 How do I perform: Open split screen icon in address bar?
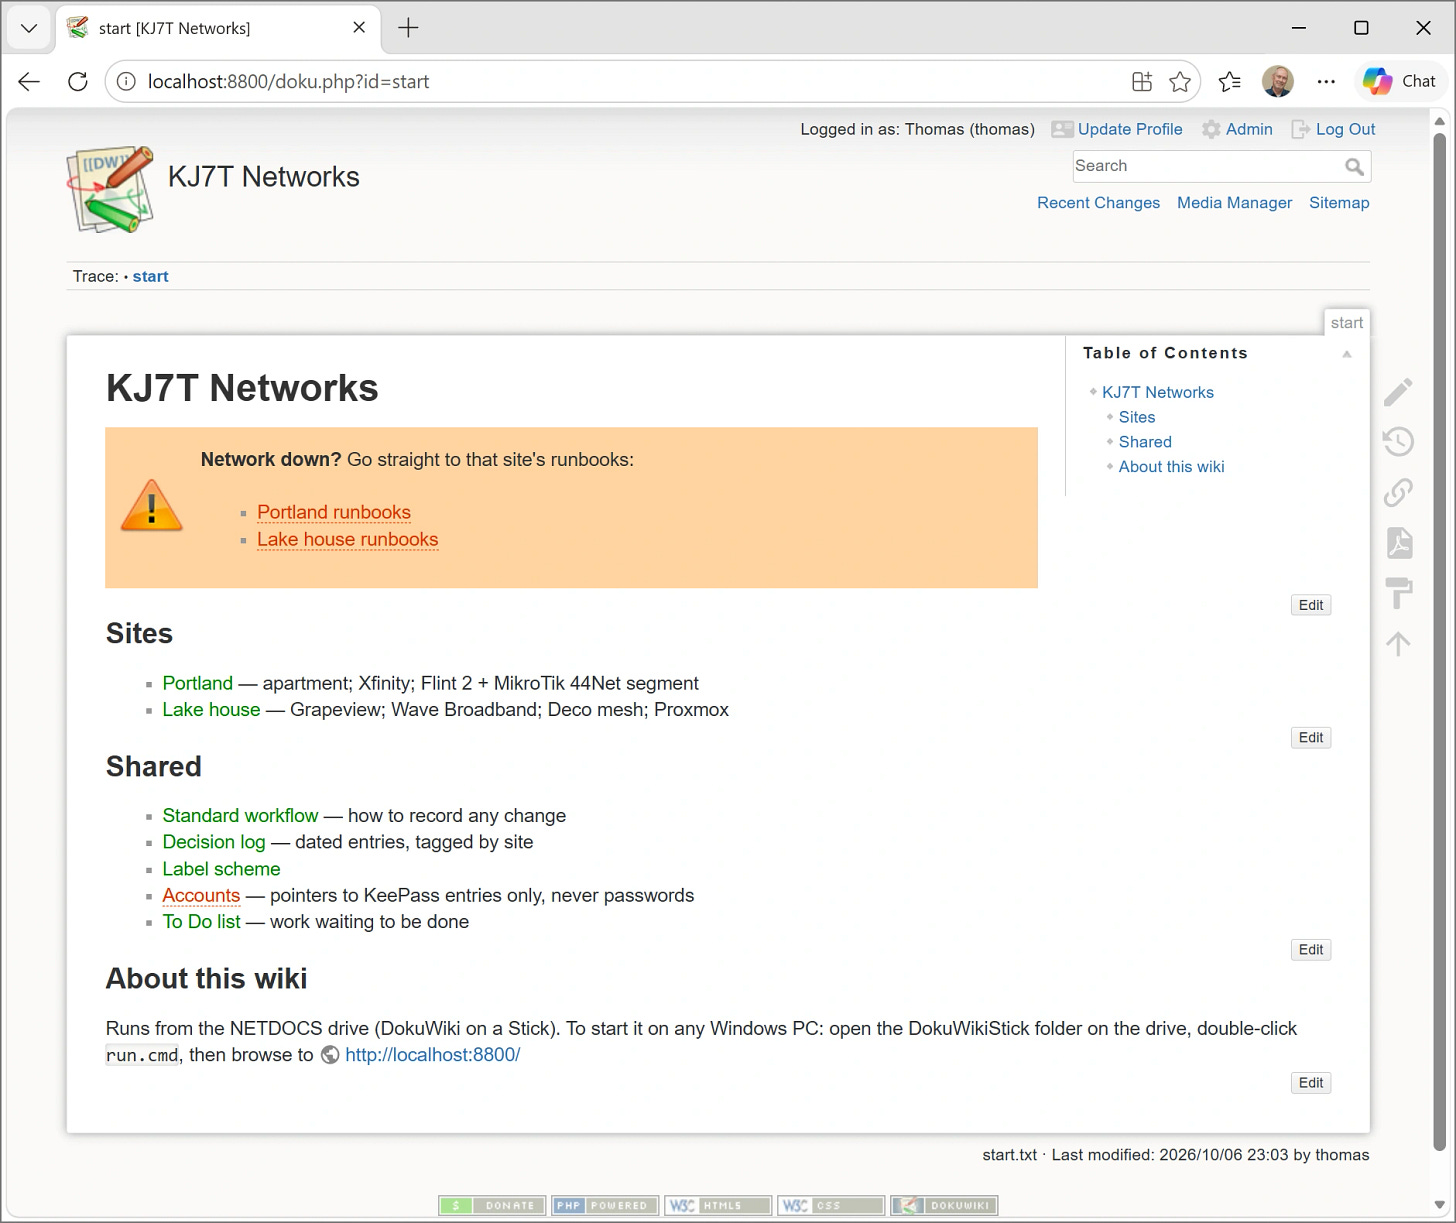pos(1142,82)
